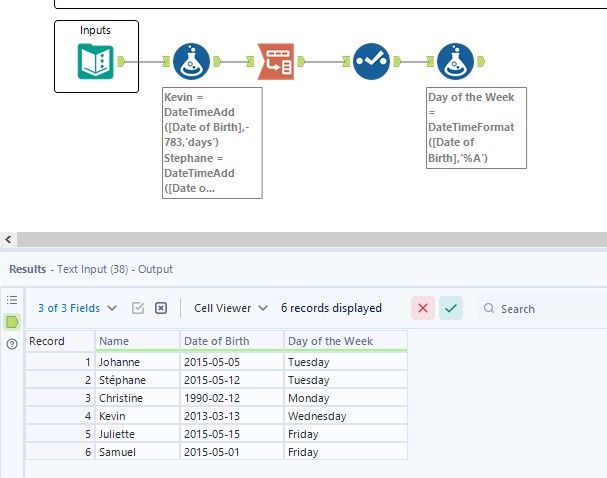This screenshot has height=478, width=607.
Task: Click the red X cancel changes button
Action: [423, 308]
